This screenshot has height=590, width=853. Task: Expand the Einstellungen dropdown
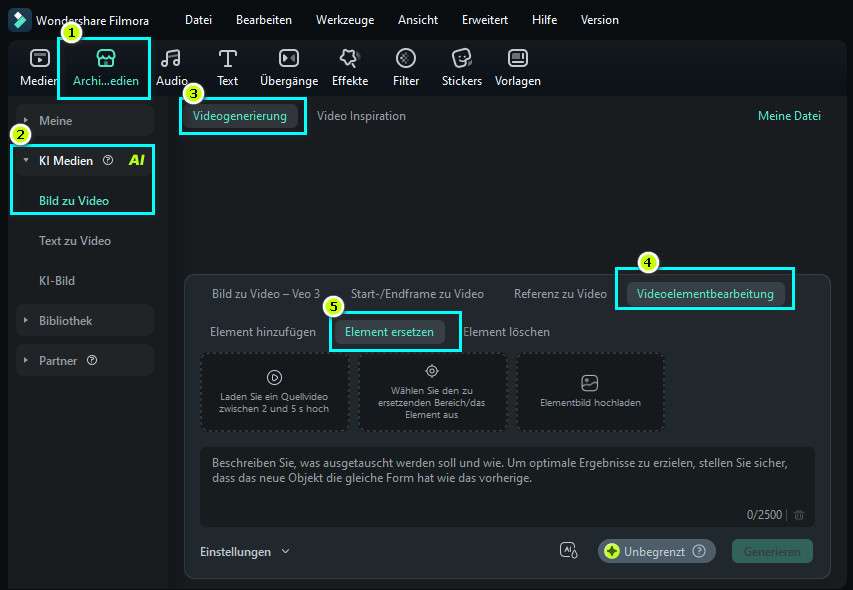click(x=245, y=551)
